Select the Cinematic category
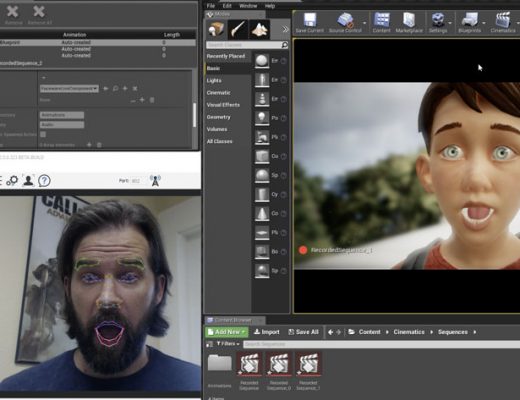Screen dimensions: 520x400 [228, 93]
